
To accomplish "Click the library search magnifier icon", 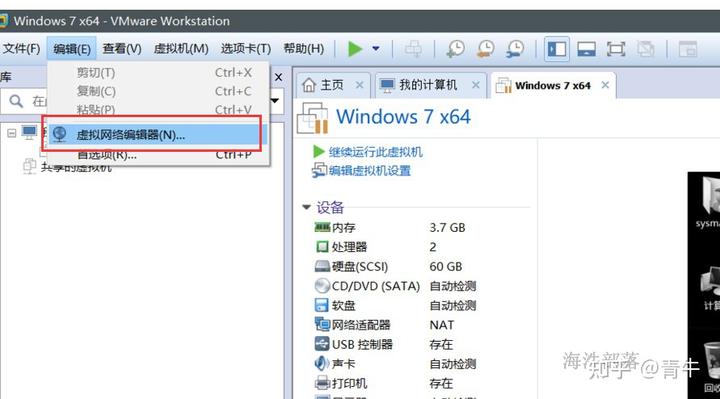I will 16,101.
